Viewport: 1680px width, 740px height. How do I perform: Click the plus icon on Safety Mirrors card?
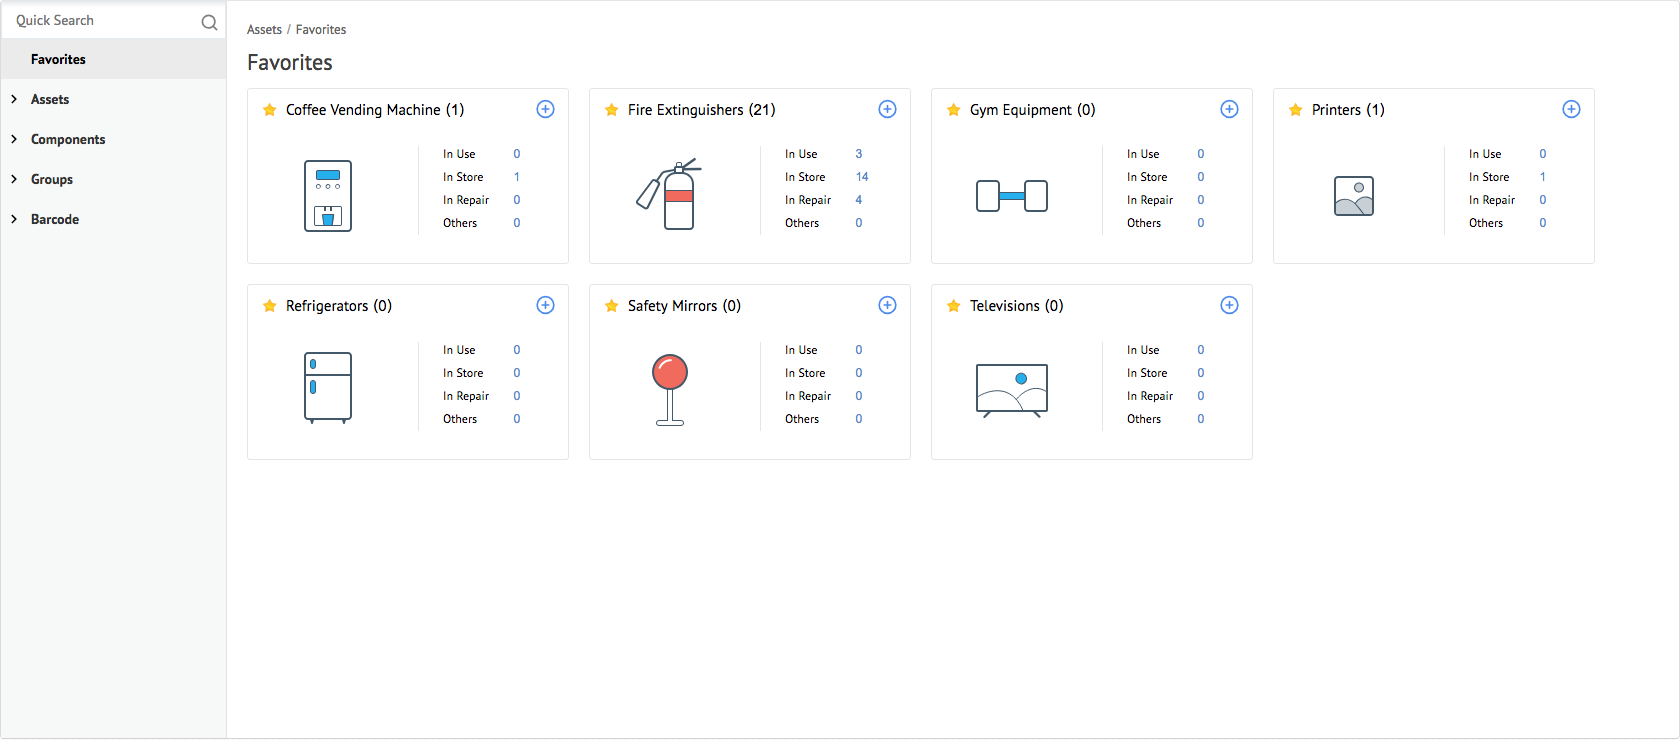(887, 305)
